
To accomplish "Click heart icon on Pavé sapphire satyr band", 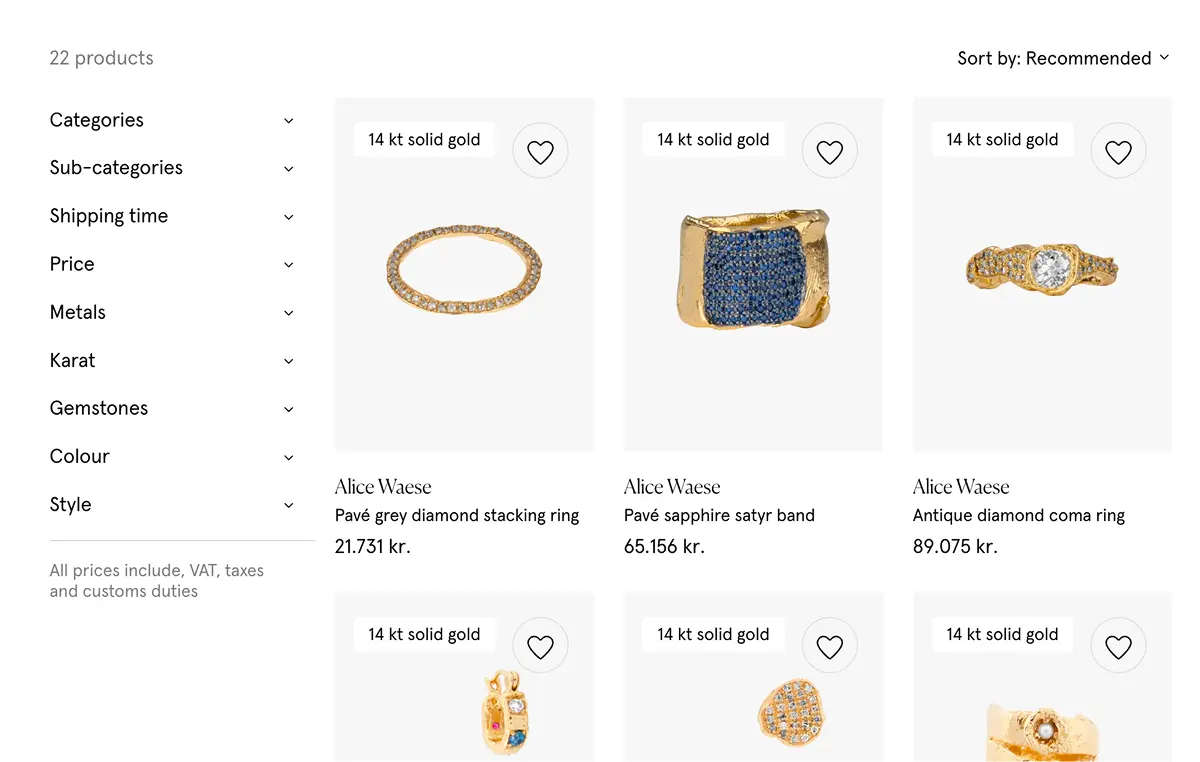I will (x=829, y=151).
